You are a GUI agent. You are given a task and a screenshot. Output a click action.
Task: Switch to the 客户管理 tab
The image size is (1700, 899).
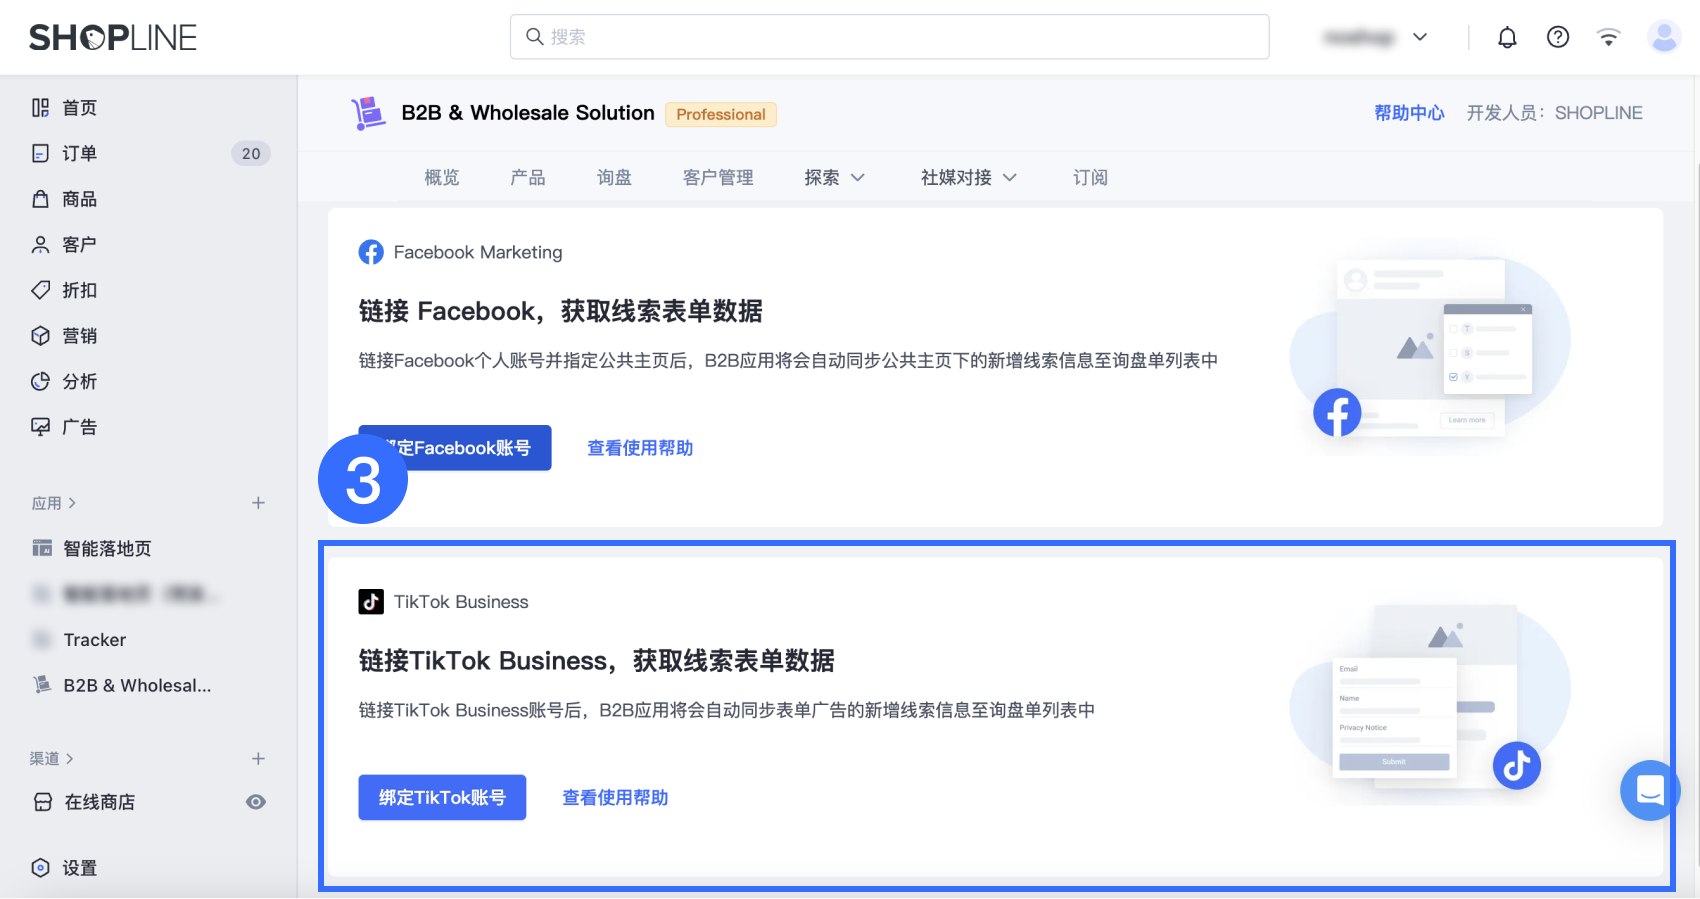(x=718, y=178)
